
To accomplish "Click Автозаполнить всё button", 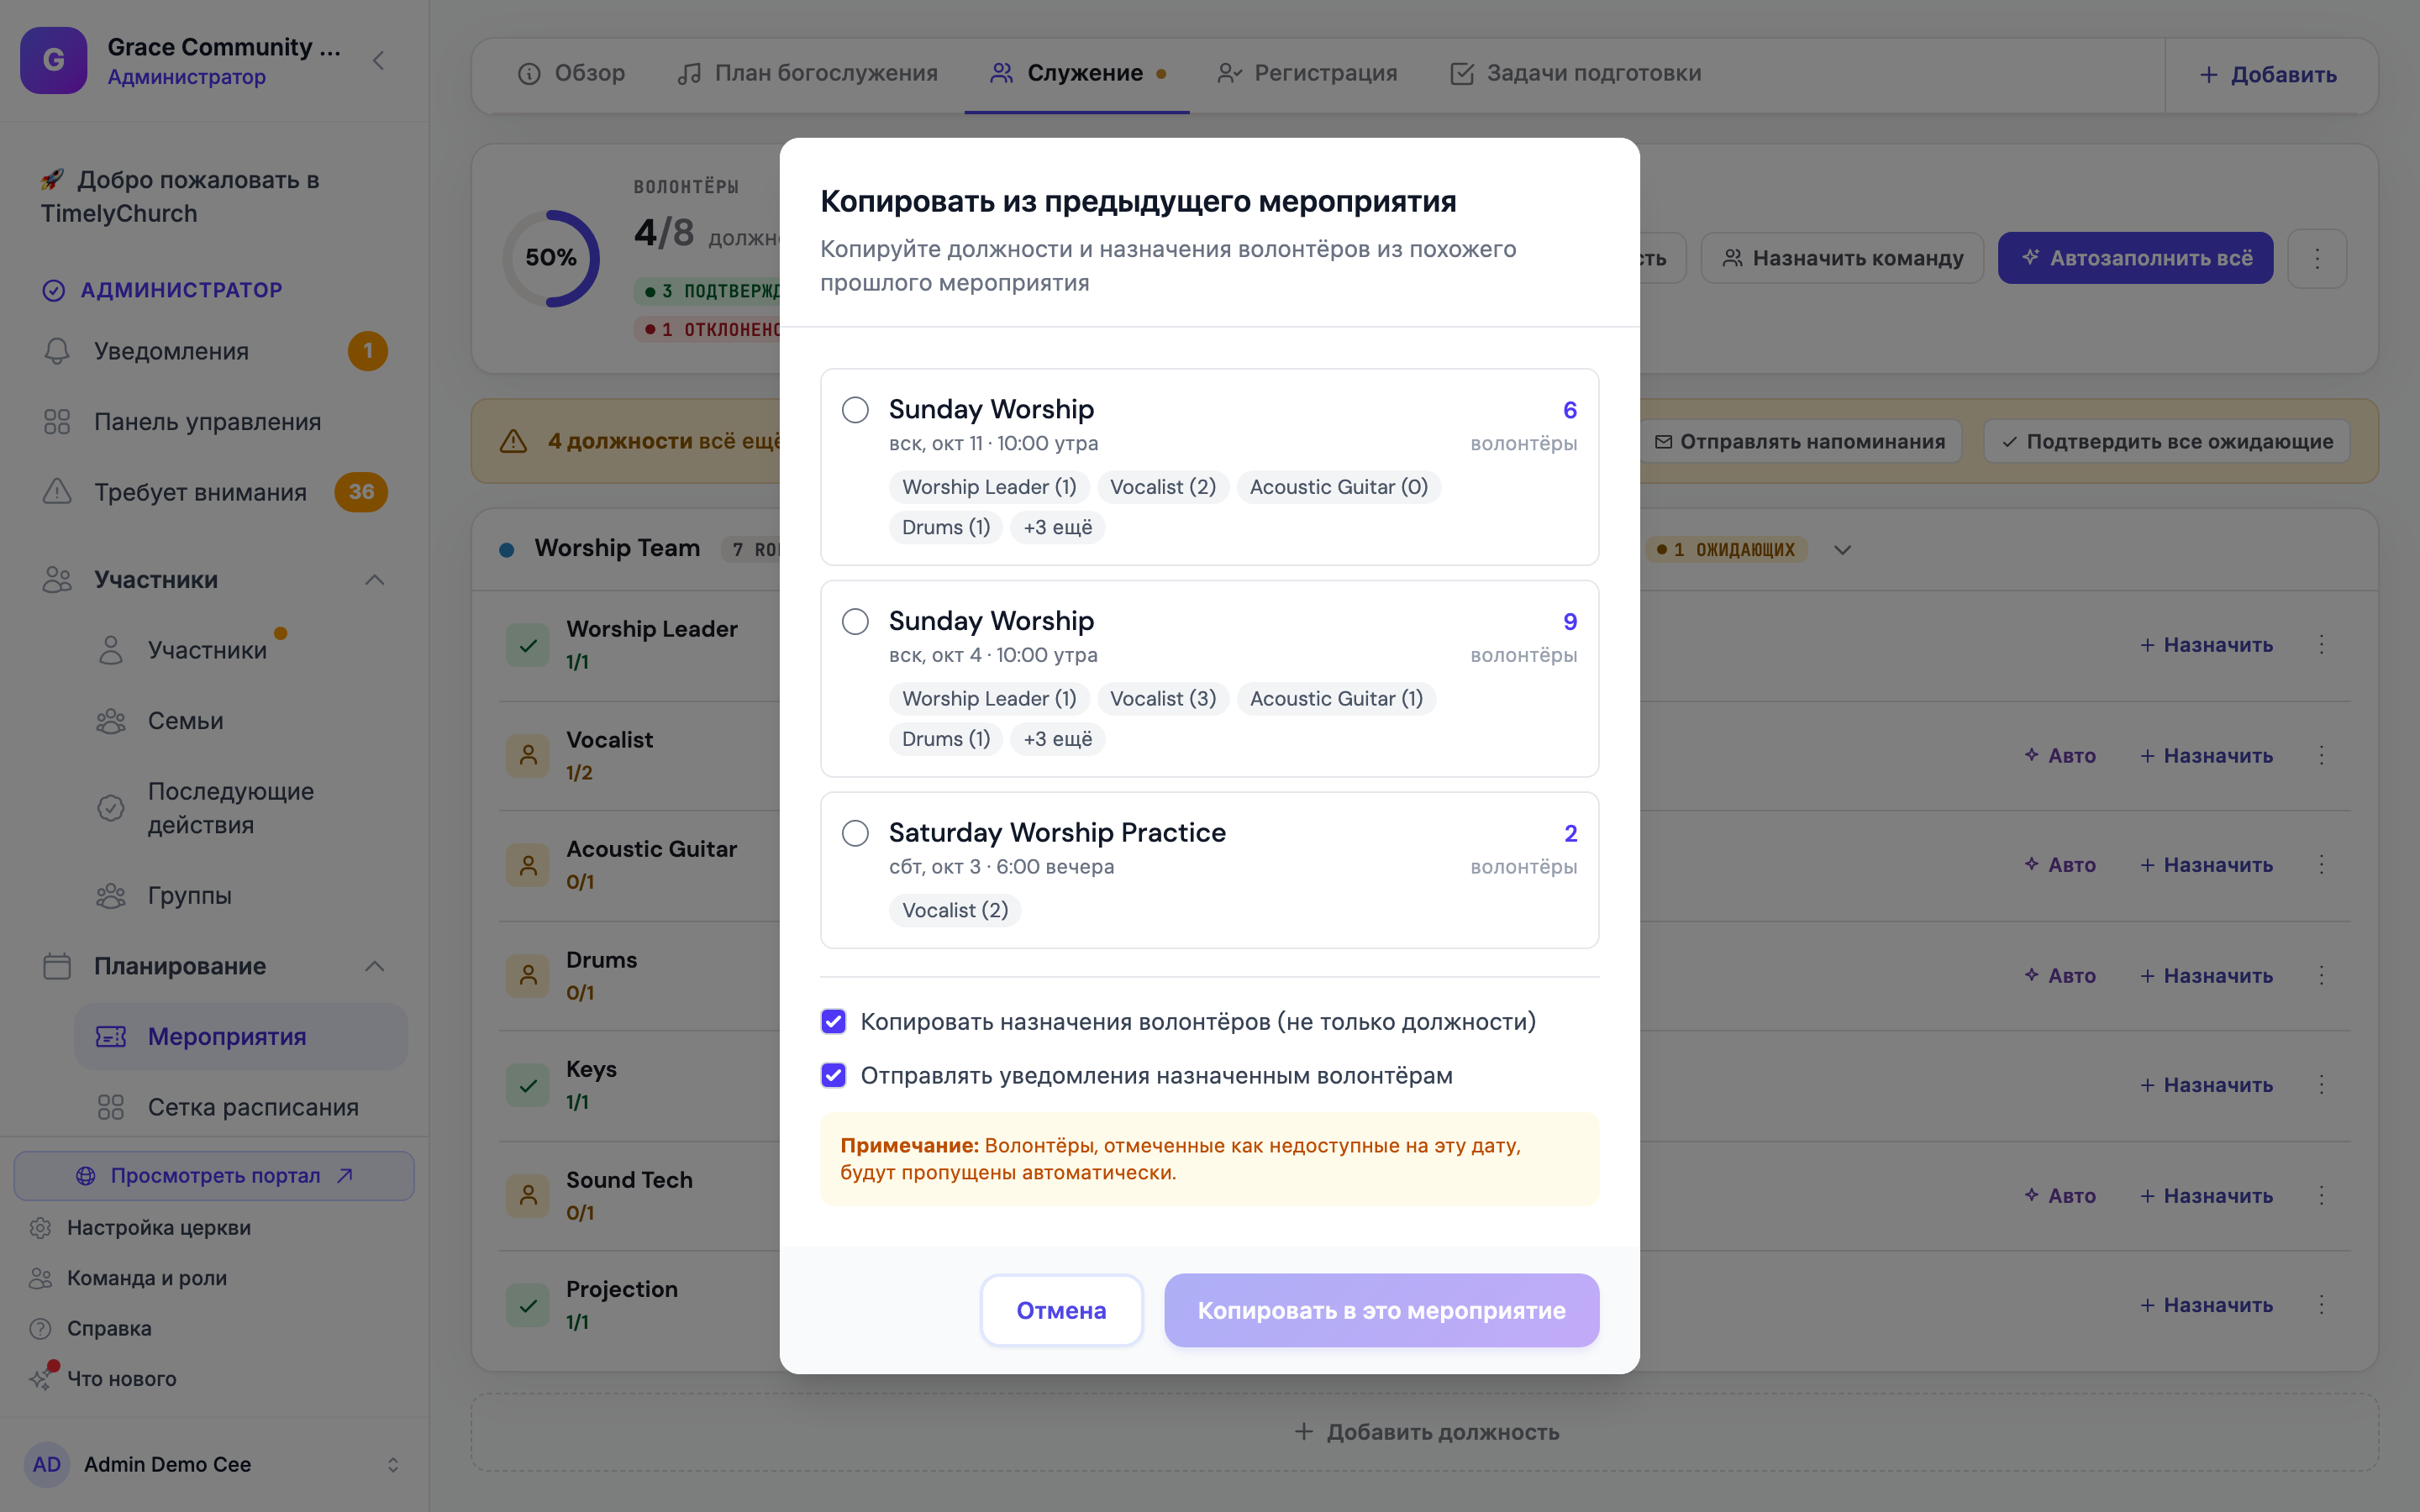I will tap(2135, 258).
